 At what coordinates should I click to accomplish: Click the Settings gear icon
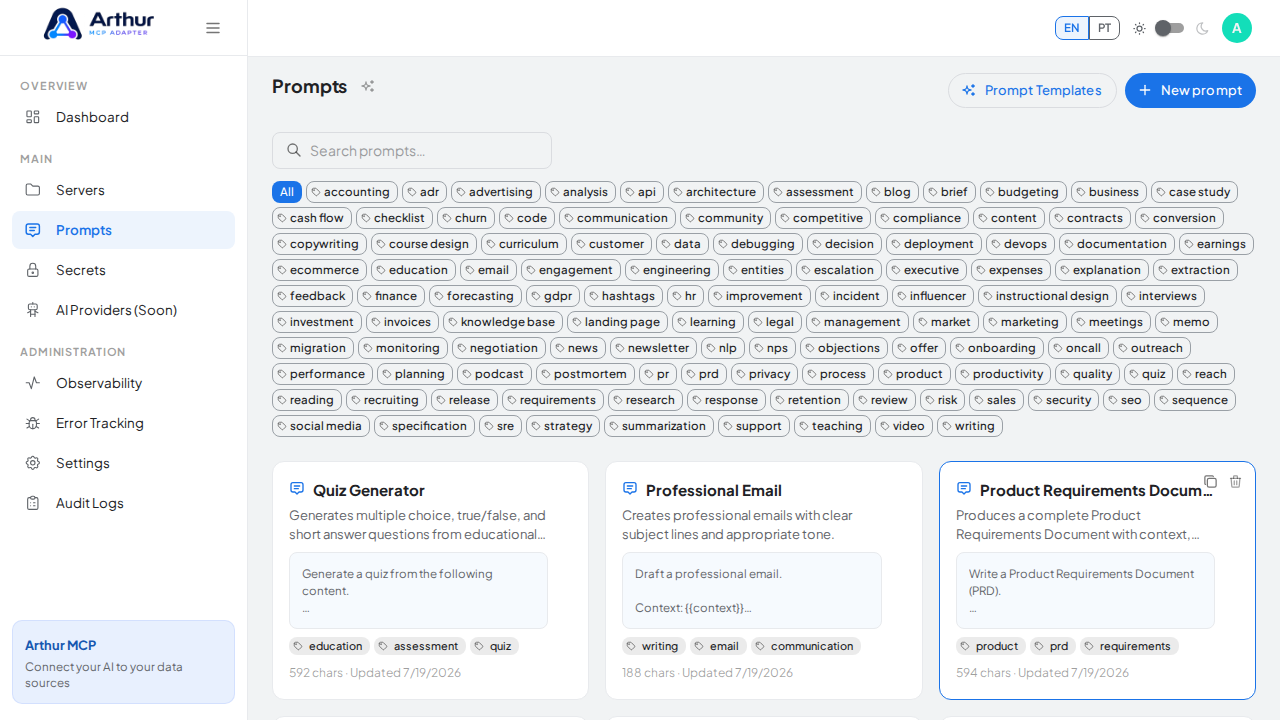pos(33,463)
